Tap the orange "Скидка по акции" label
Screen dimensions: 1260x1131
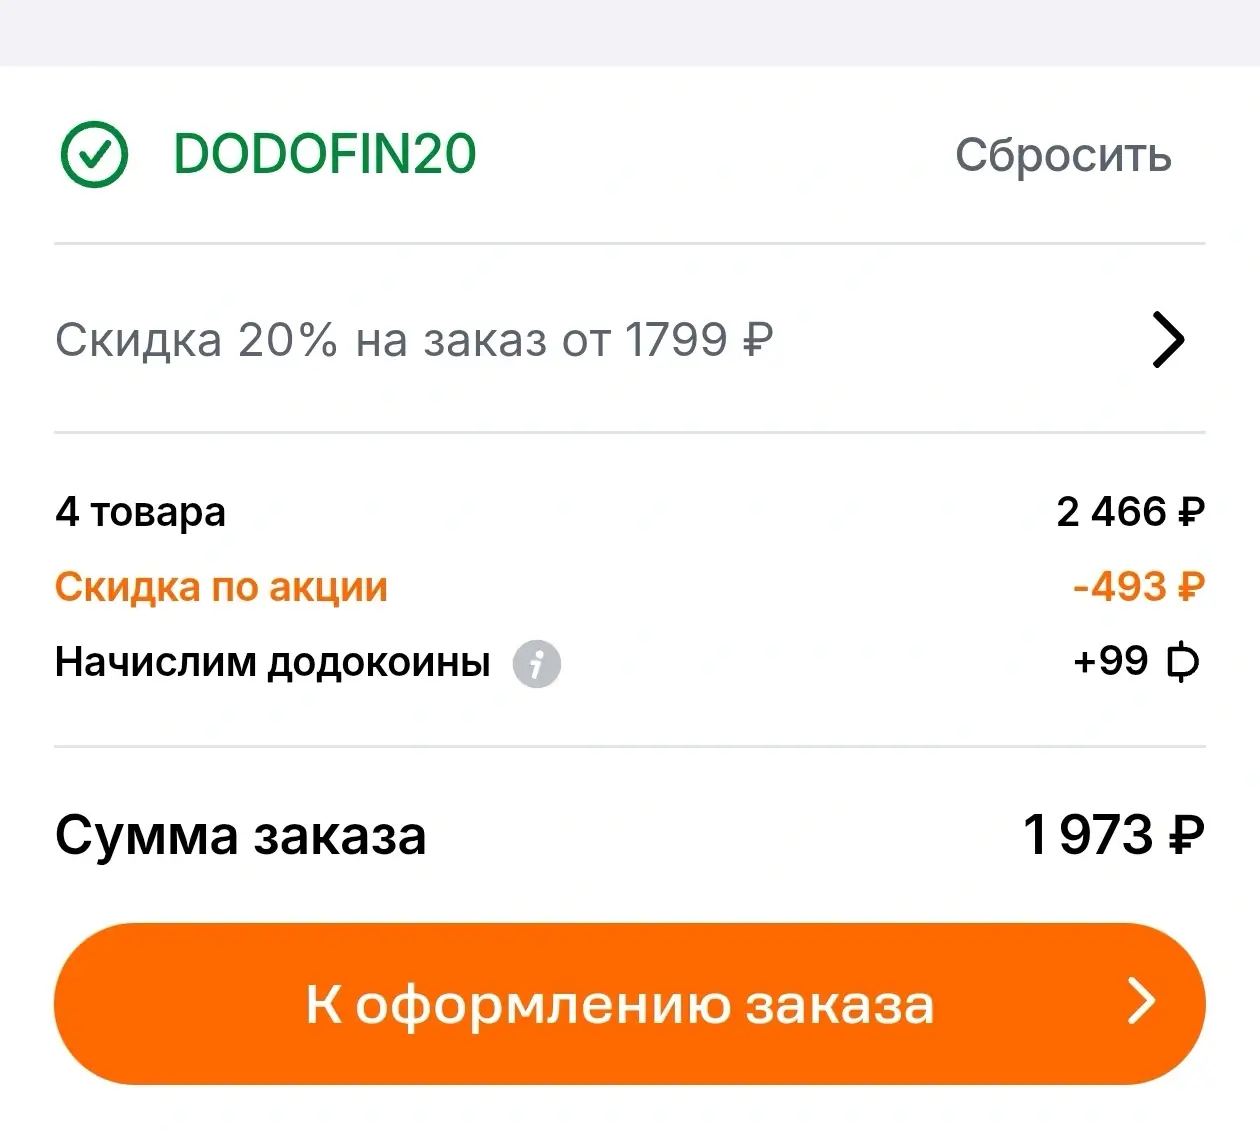(221, 587)
